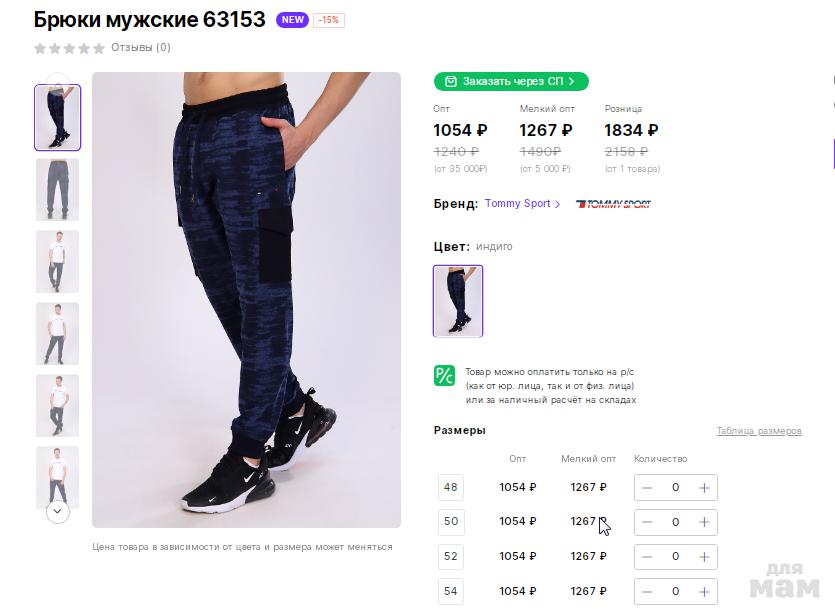This screenshot has width=835, height=612.
Task: Select size 50 box
Action: pyautogui.click(x=451, y=522)
